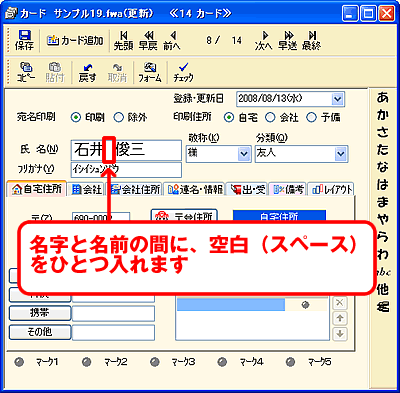Screen dimensions: 400x393
Task: Click the カード追加 add card button
Action: (75, 41)
